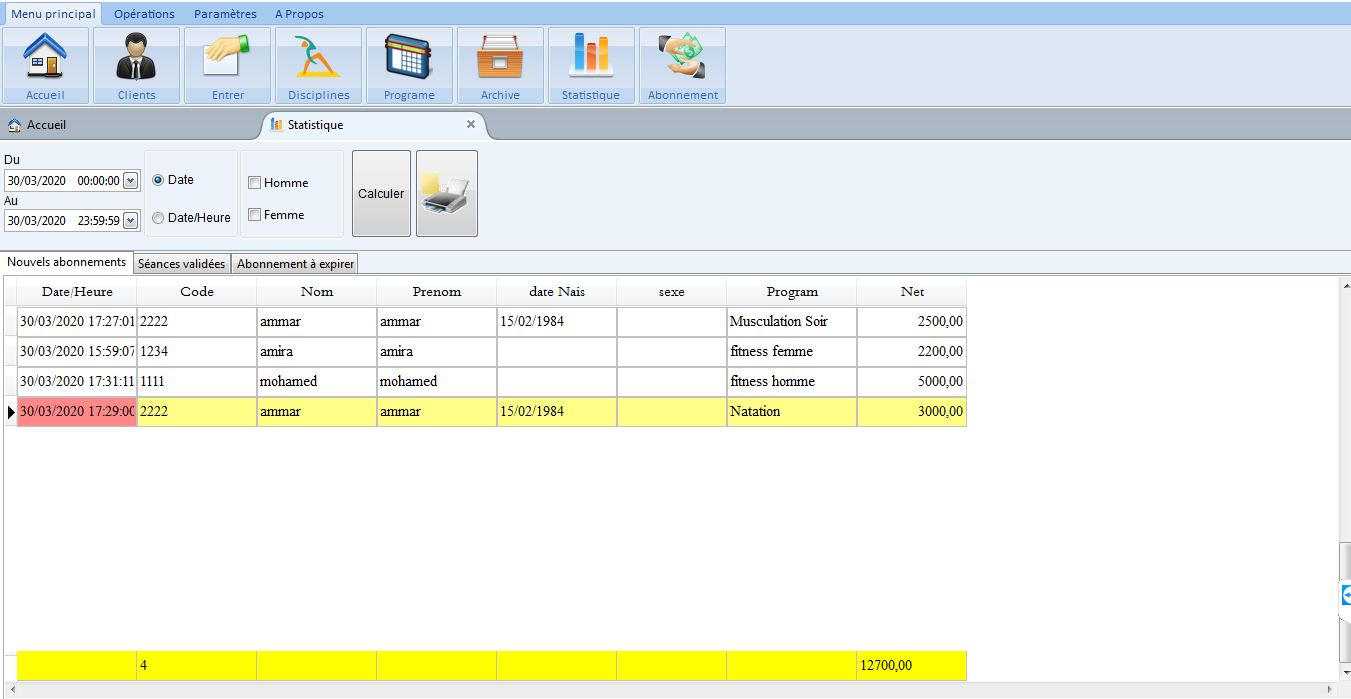Switch to Abonnement à expirer tab
1351x699 pixels.
(295, 264)
